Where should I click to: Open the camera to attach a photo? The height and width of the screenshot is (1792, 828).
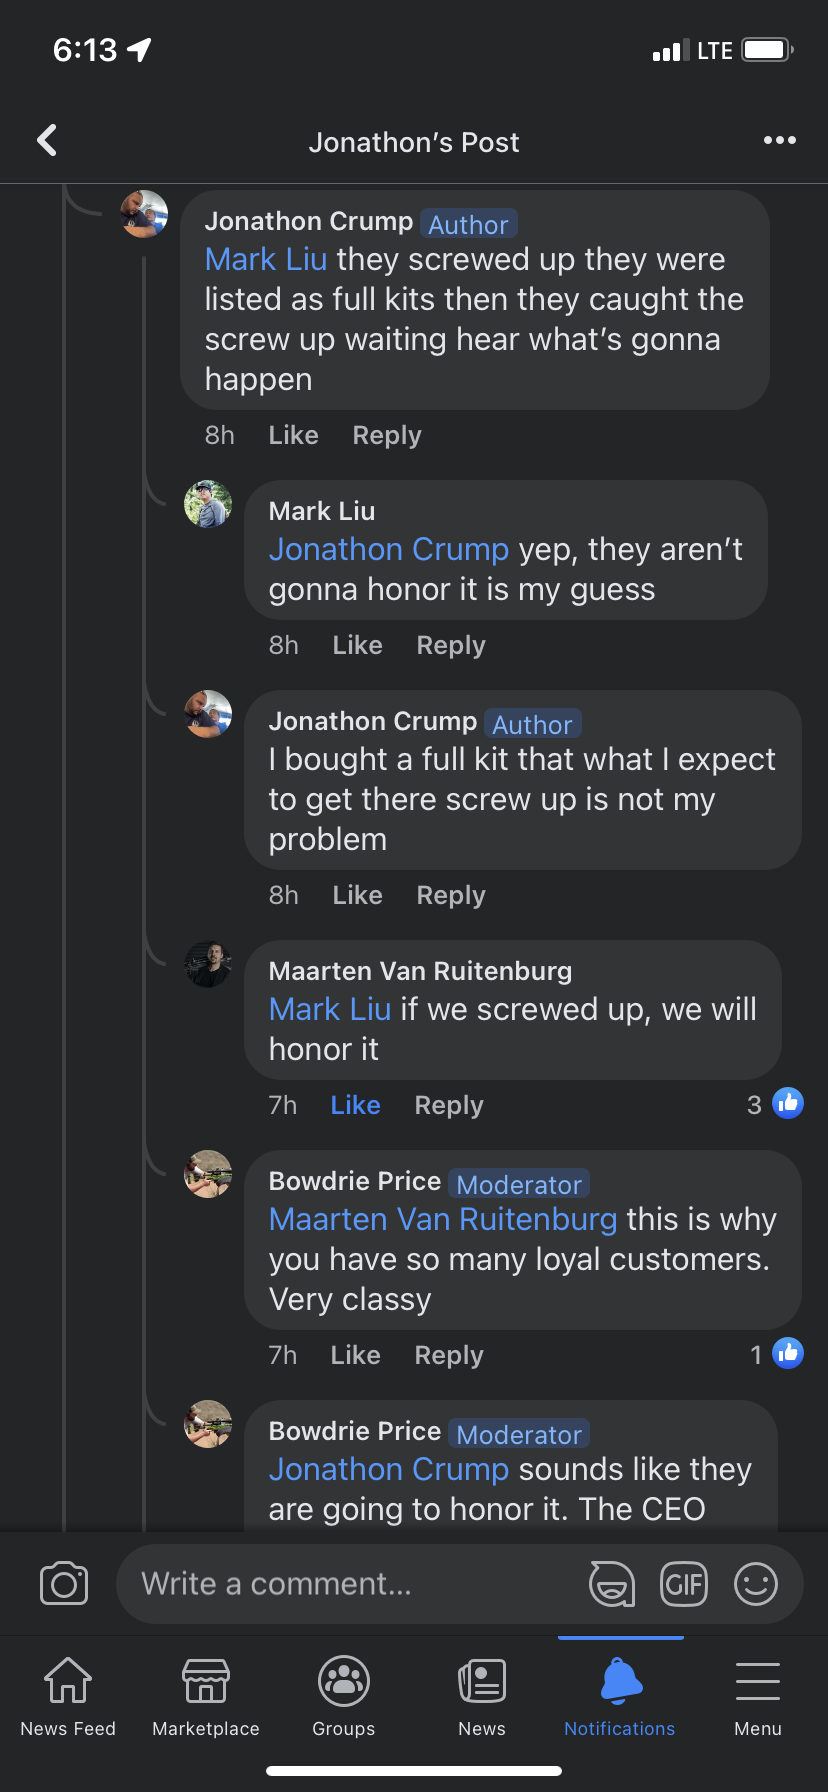(x=64, y=1584)
